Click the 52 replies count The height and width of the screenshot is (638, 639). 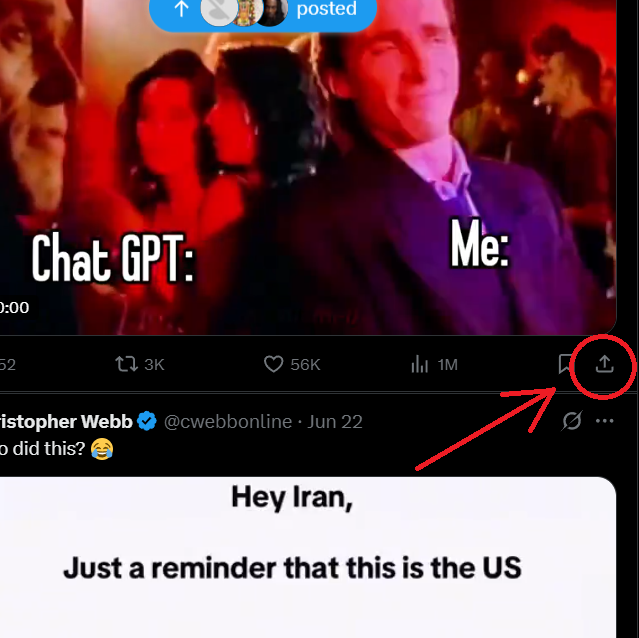point(8,365)
